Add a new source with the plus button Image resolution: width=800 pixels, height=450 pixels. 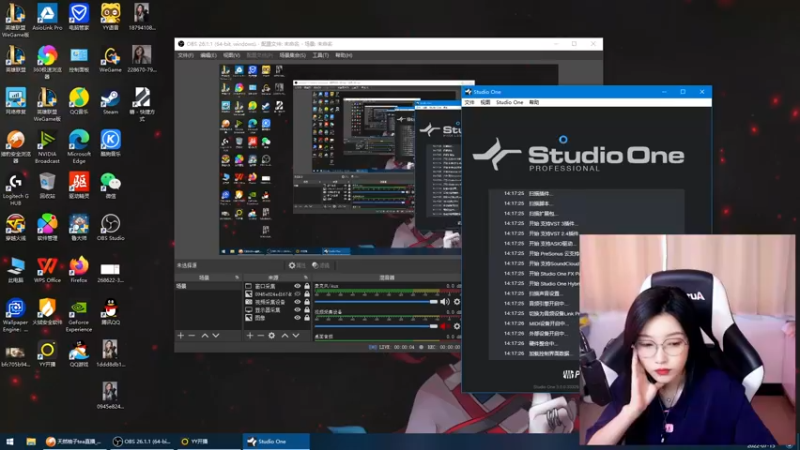tap(249, 336)
